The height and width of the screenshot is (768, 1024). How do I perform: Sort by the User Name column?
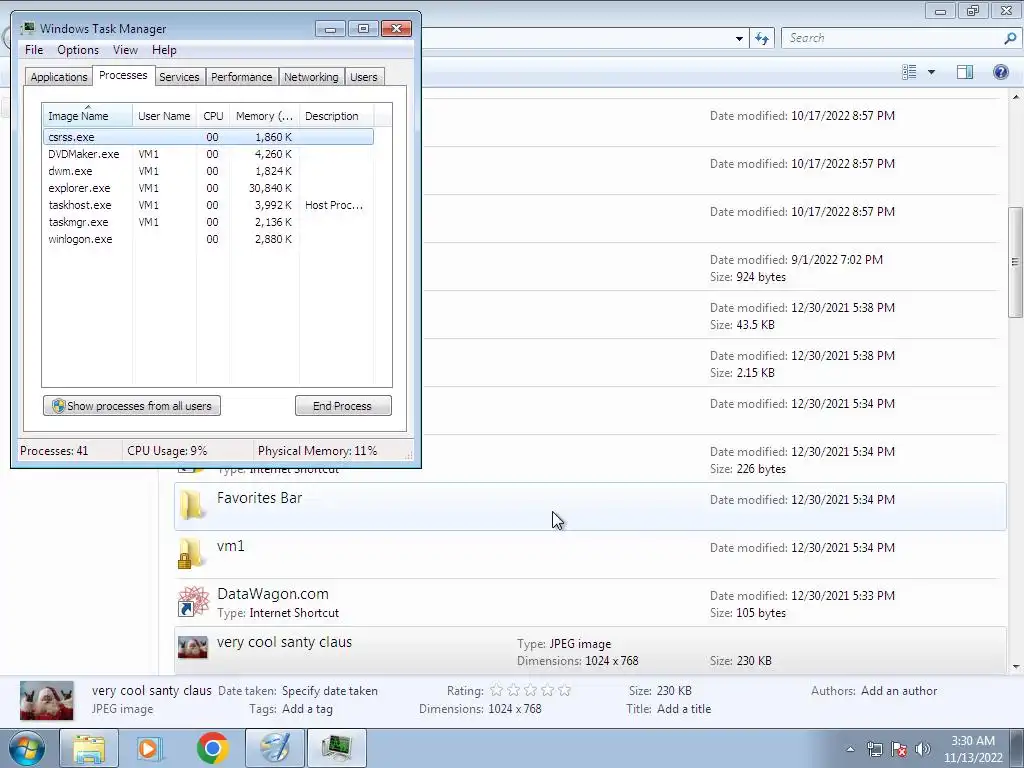tap(164, 116)
